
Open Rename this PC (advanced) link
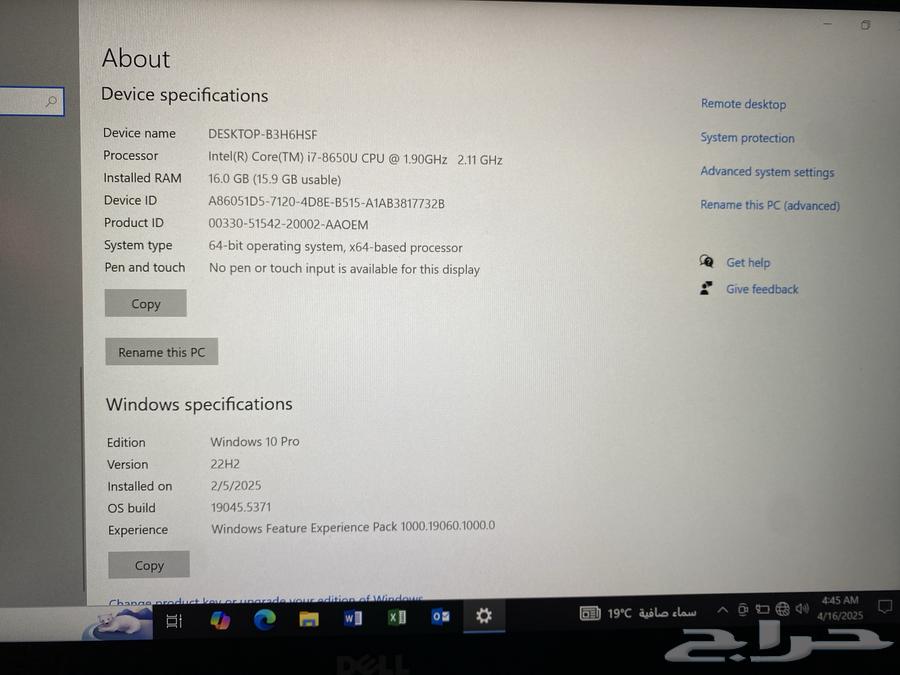770,205
